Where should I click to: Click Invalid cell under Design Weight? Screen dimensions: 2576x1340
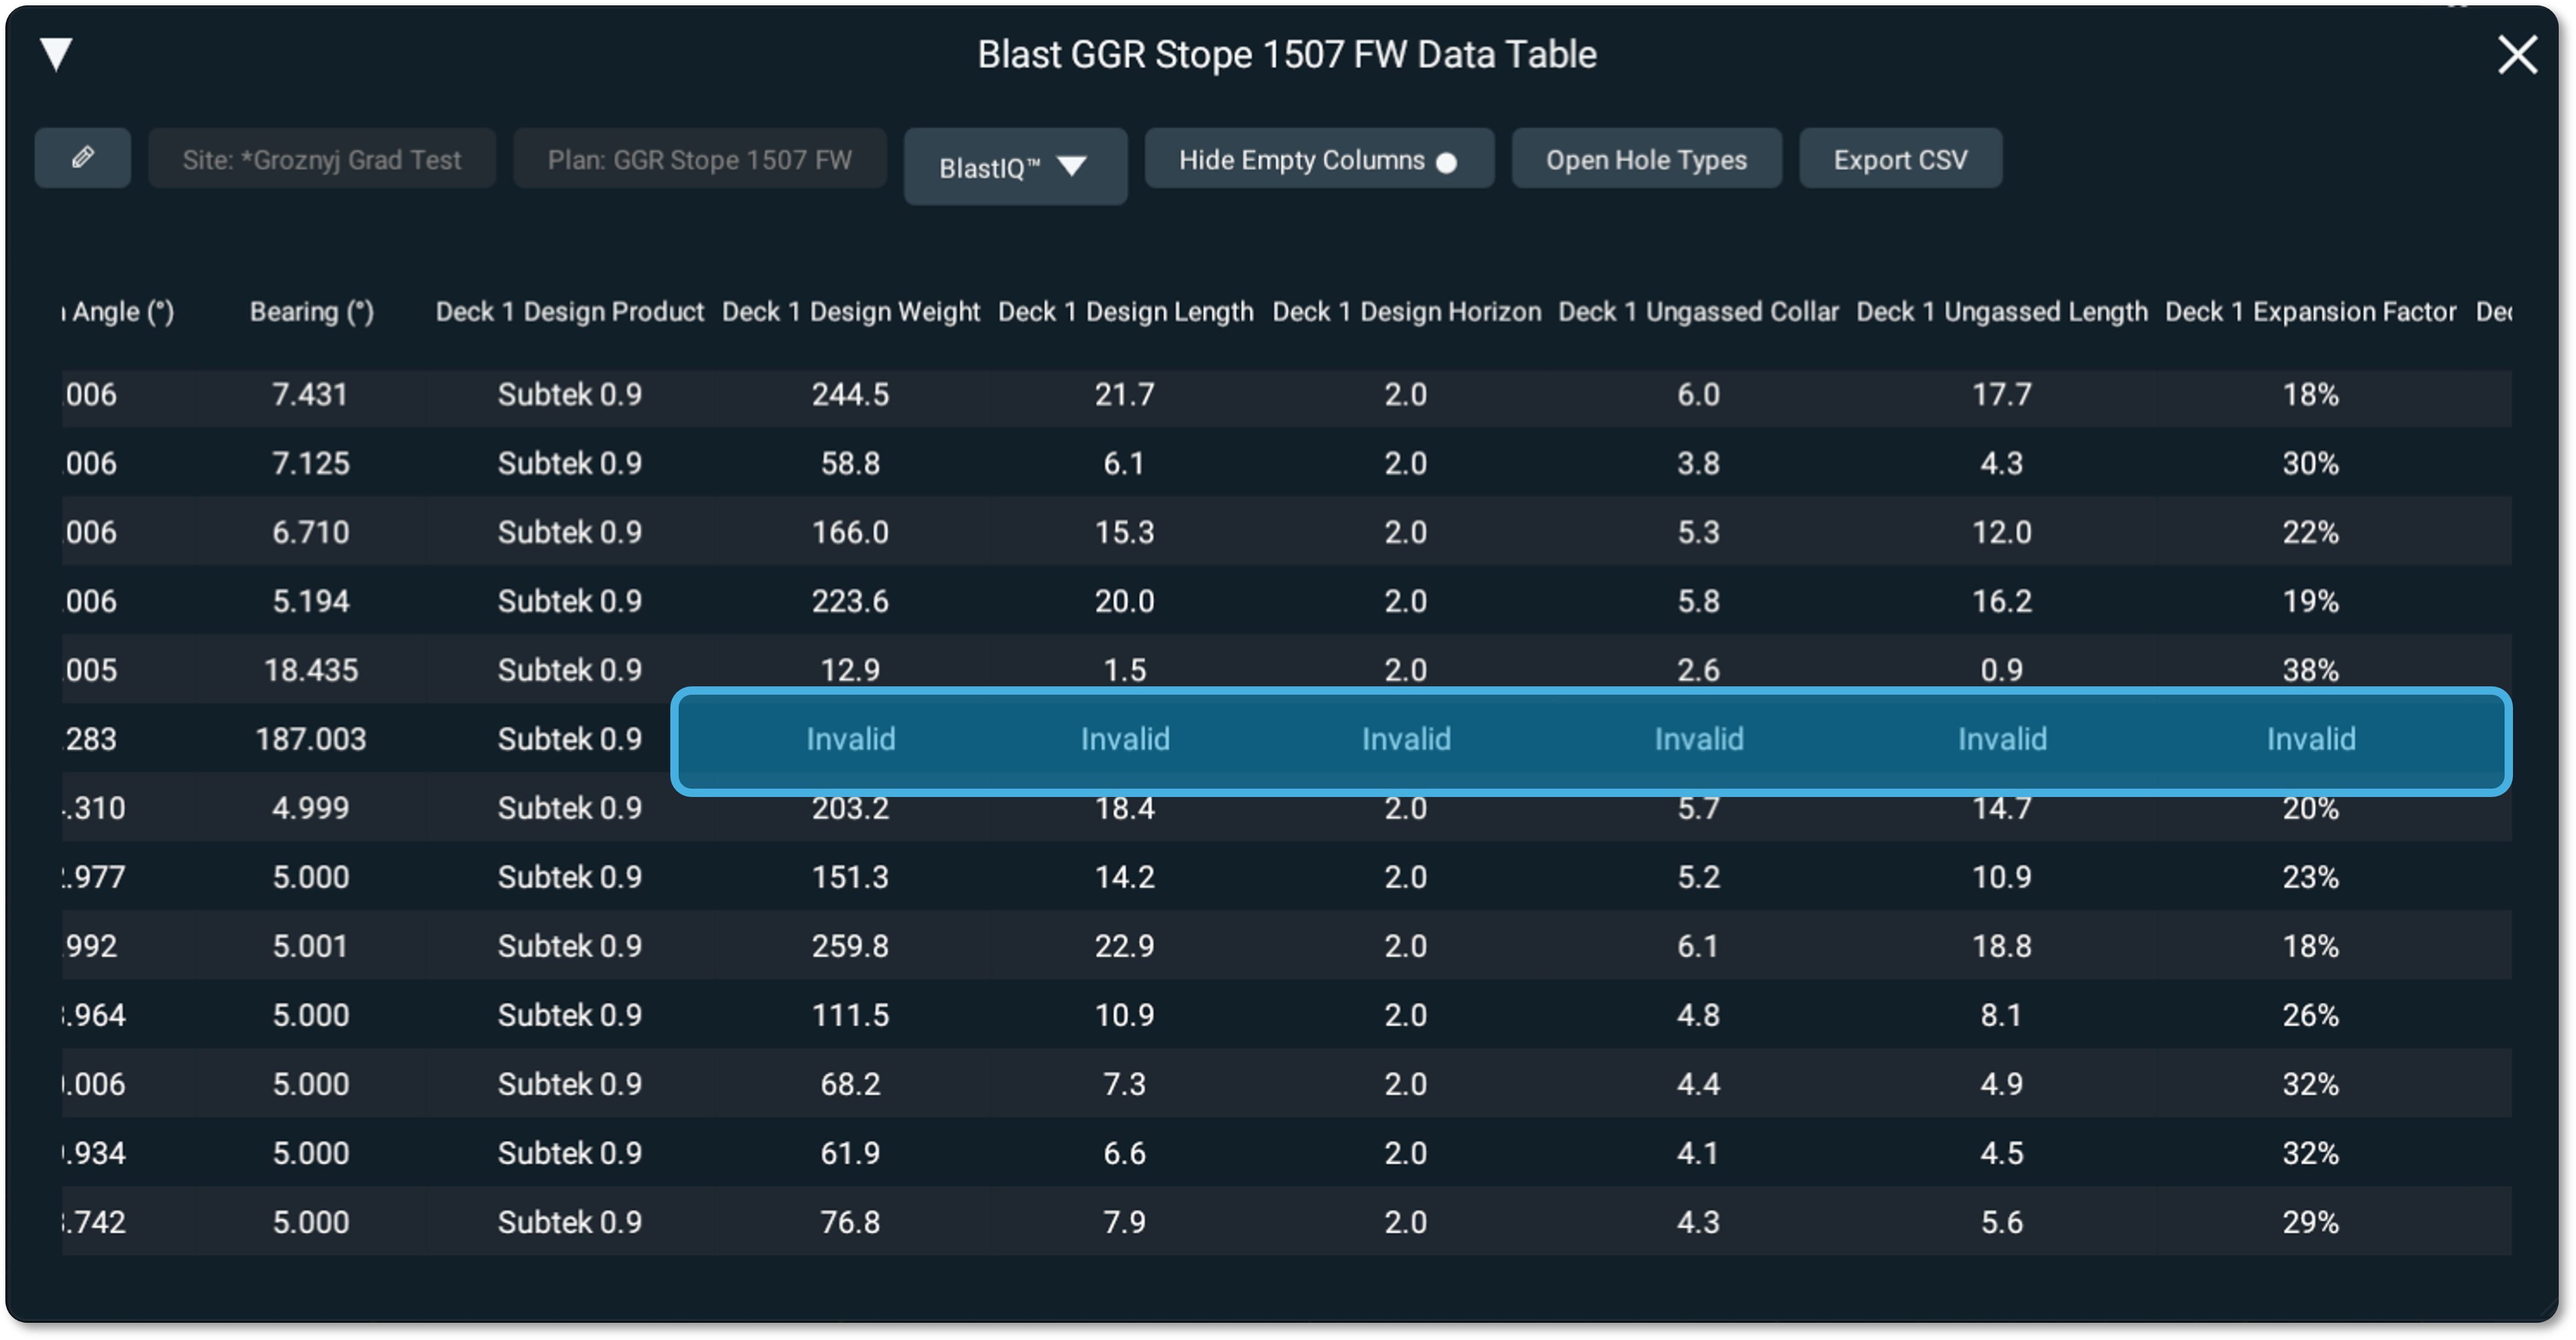(851, 739)
